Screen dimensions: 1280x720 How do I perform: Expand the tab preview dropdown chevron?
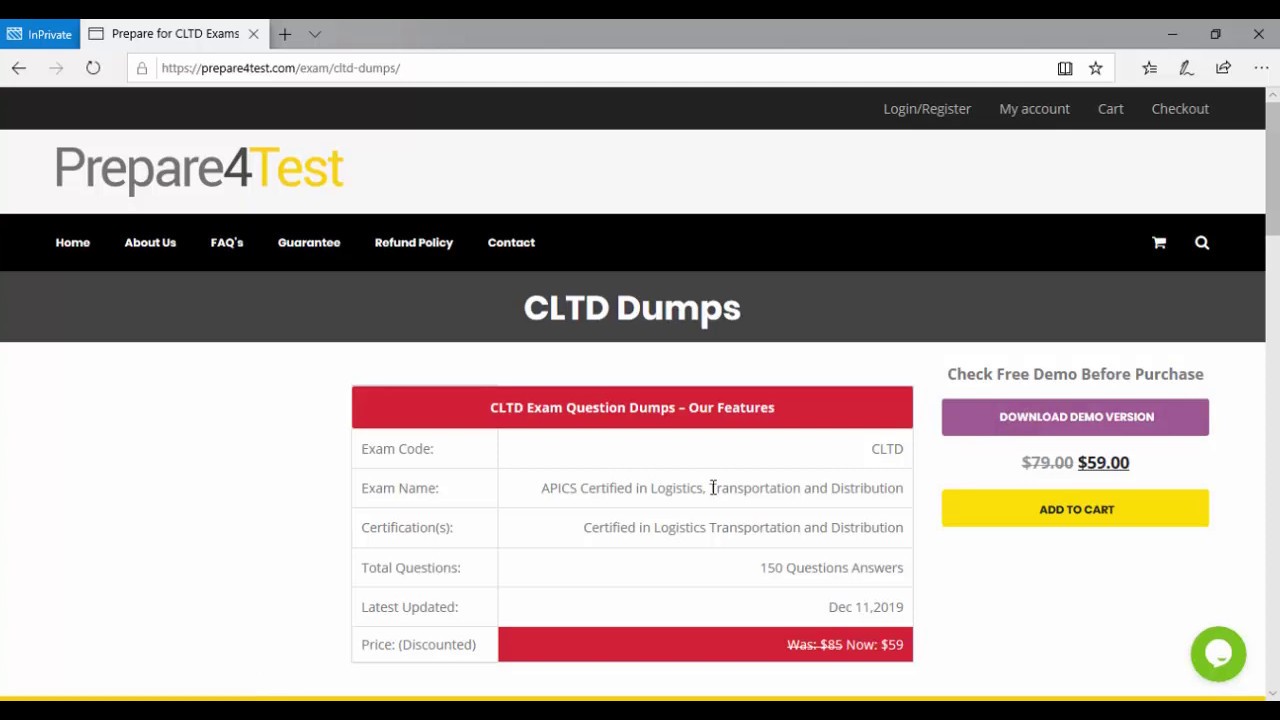click(315, 34)
